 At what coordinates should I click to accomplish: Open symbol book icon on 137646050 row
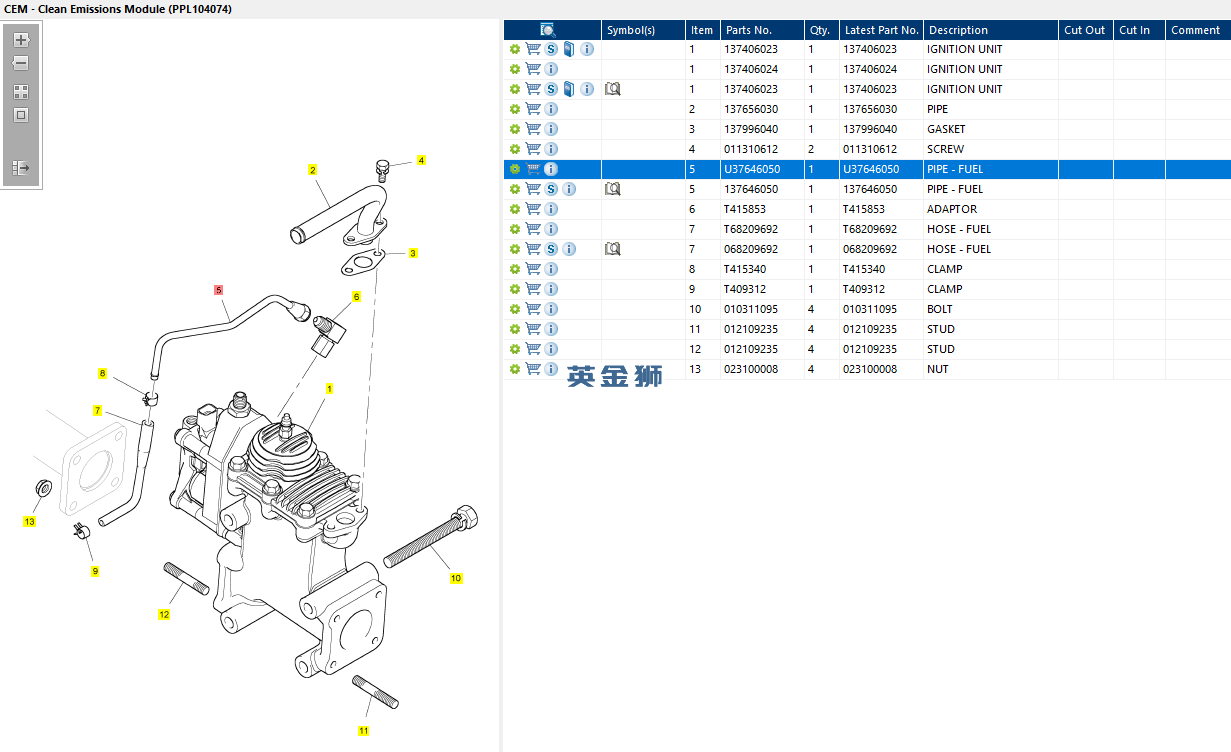pyautogui.click(x=613, y=189)
